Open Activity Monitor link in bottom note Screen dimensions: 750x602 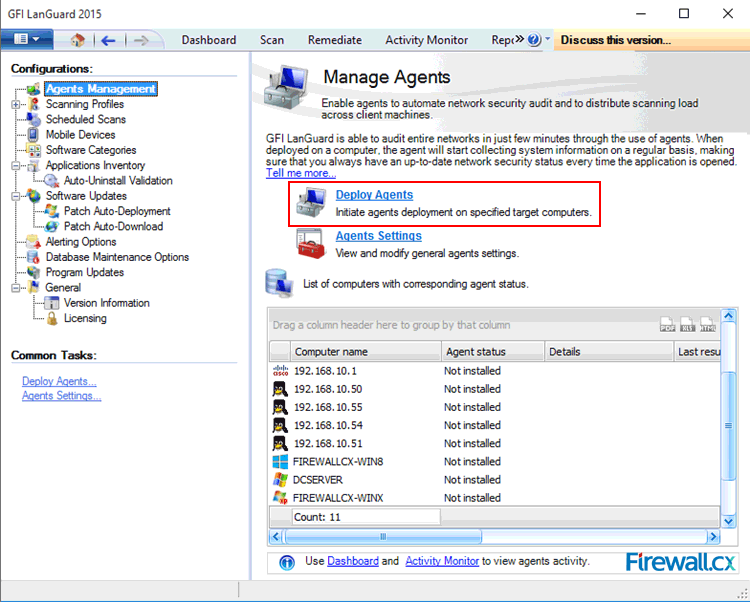442,561
